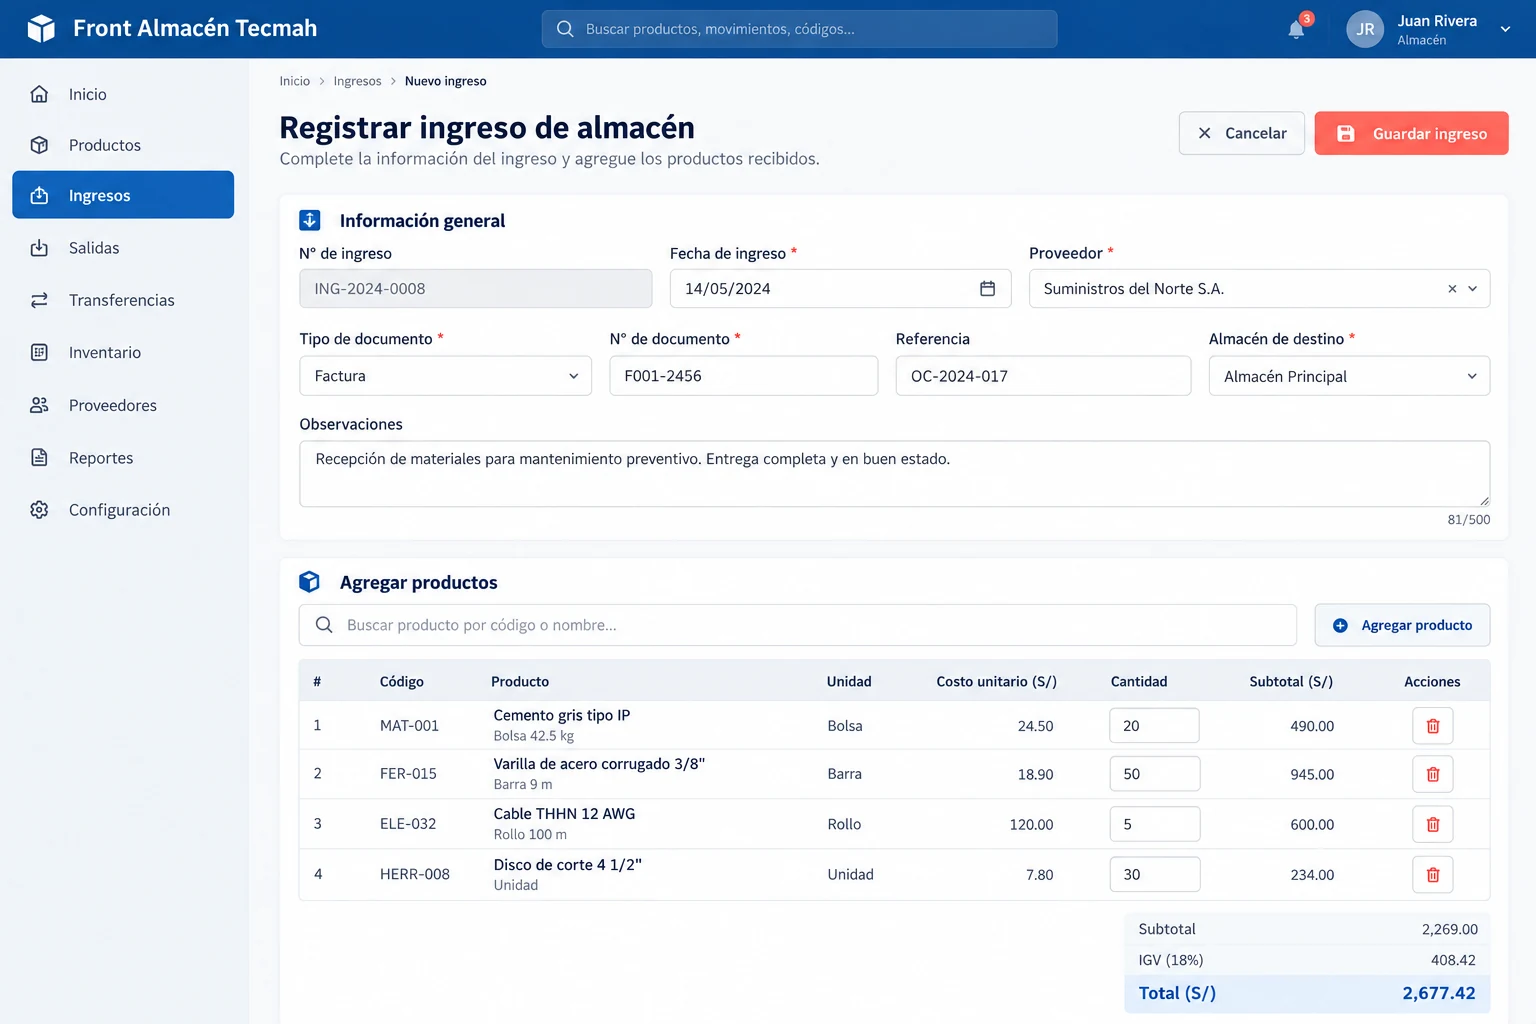Open Configuración in the sidebar
The height and width of the screenshot is (1024, 1536).
[x=123, y=510]
